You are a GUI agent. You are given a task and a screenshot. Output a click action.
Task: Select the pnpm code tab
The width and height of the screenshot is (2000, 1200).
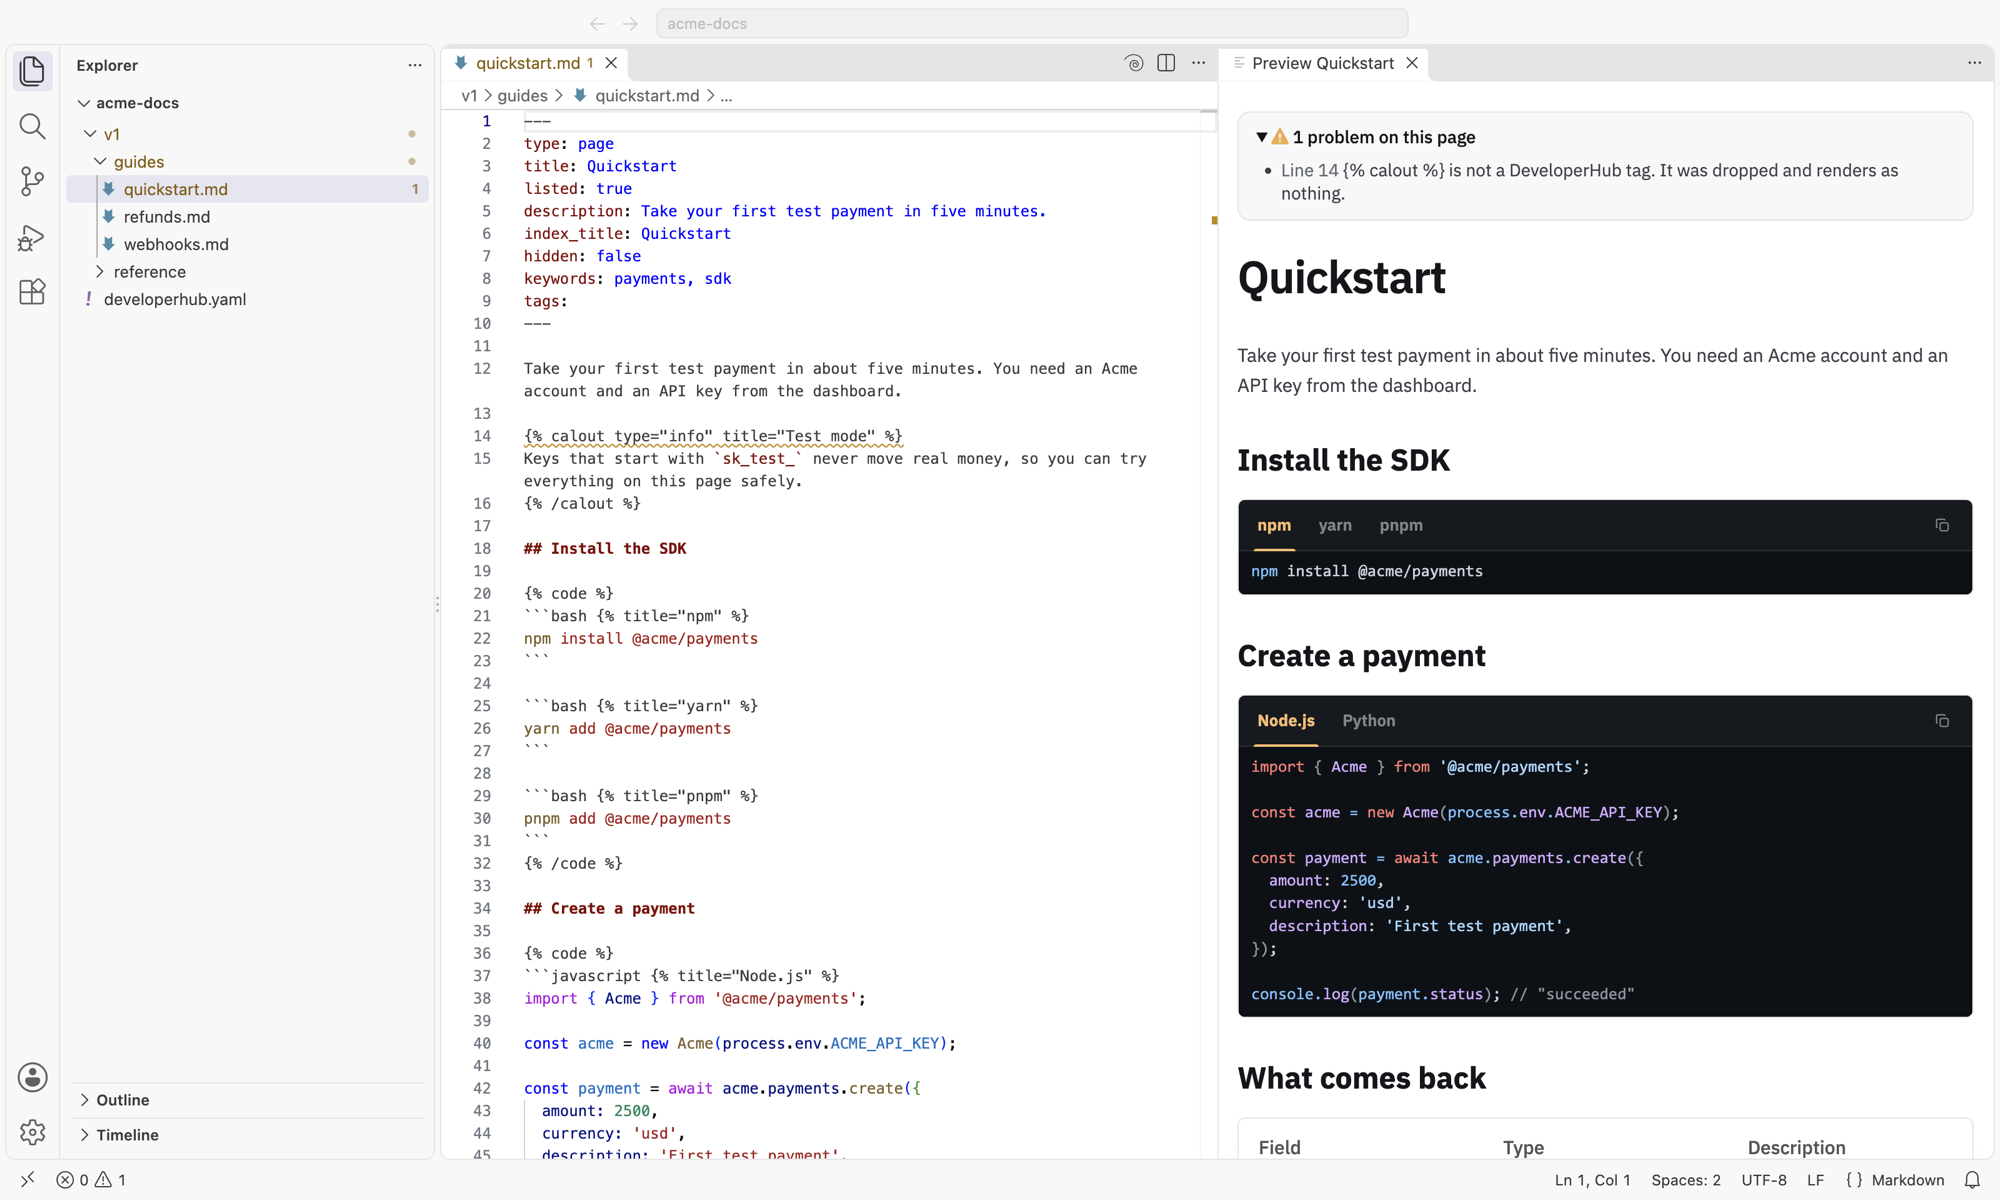[1401, 525]
